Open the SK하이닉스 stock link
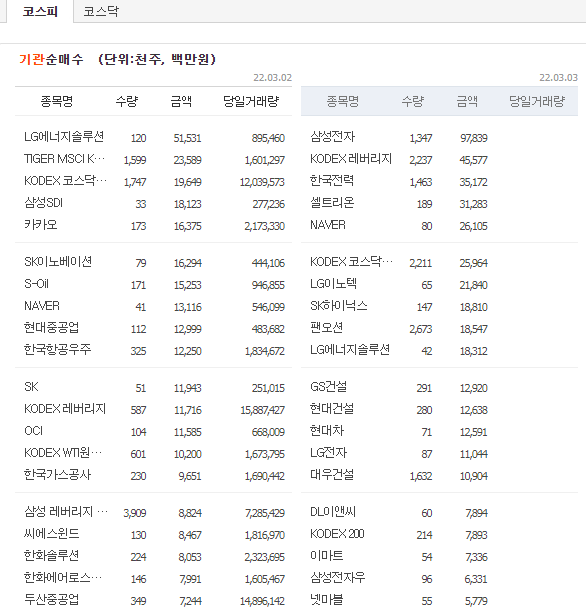Image resolution: width=586 pixels, height=616 pixels. (x=339, y=306)
